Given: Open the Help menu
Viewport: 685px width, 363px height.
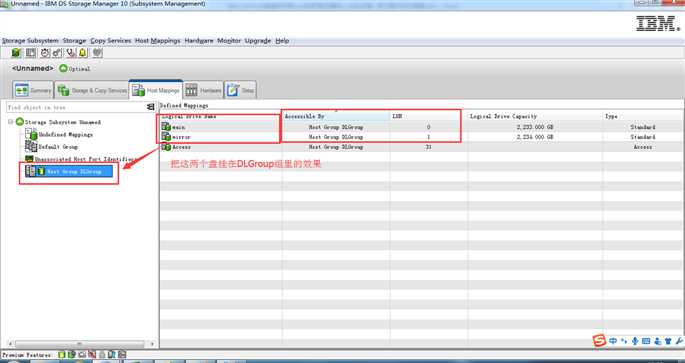Looking at the screenshot, I should coord(282,41).
